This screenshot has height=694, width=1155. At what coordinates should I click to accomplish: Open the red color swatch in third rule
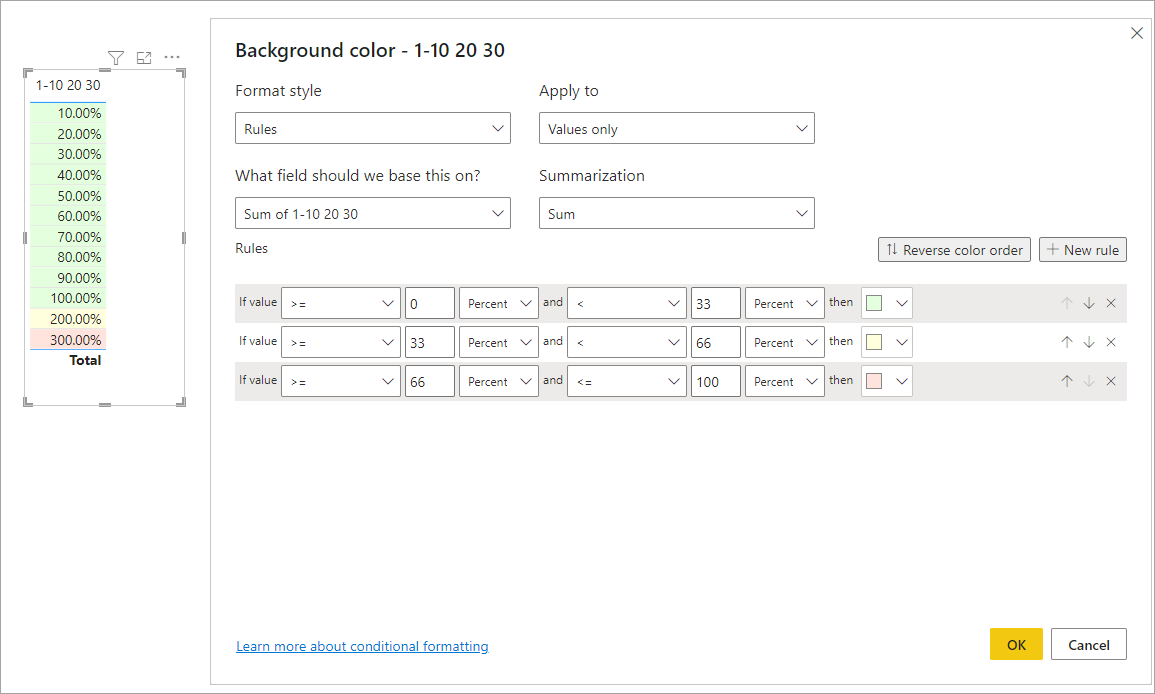coord(887,381)
